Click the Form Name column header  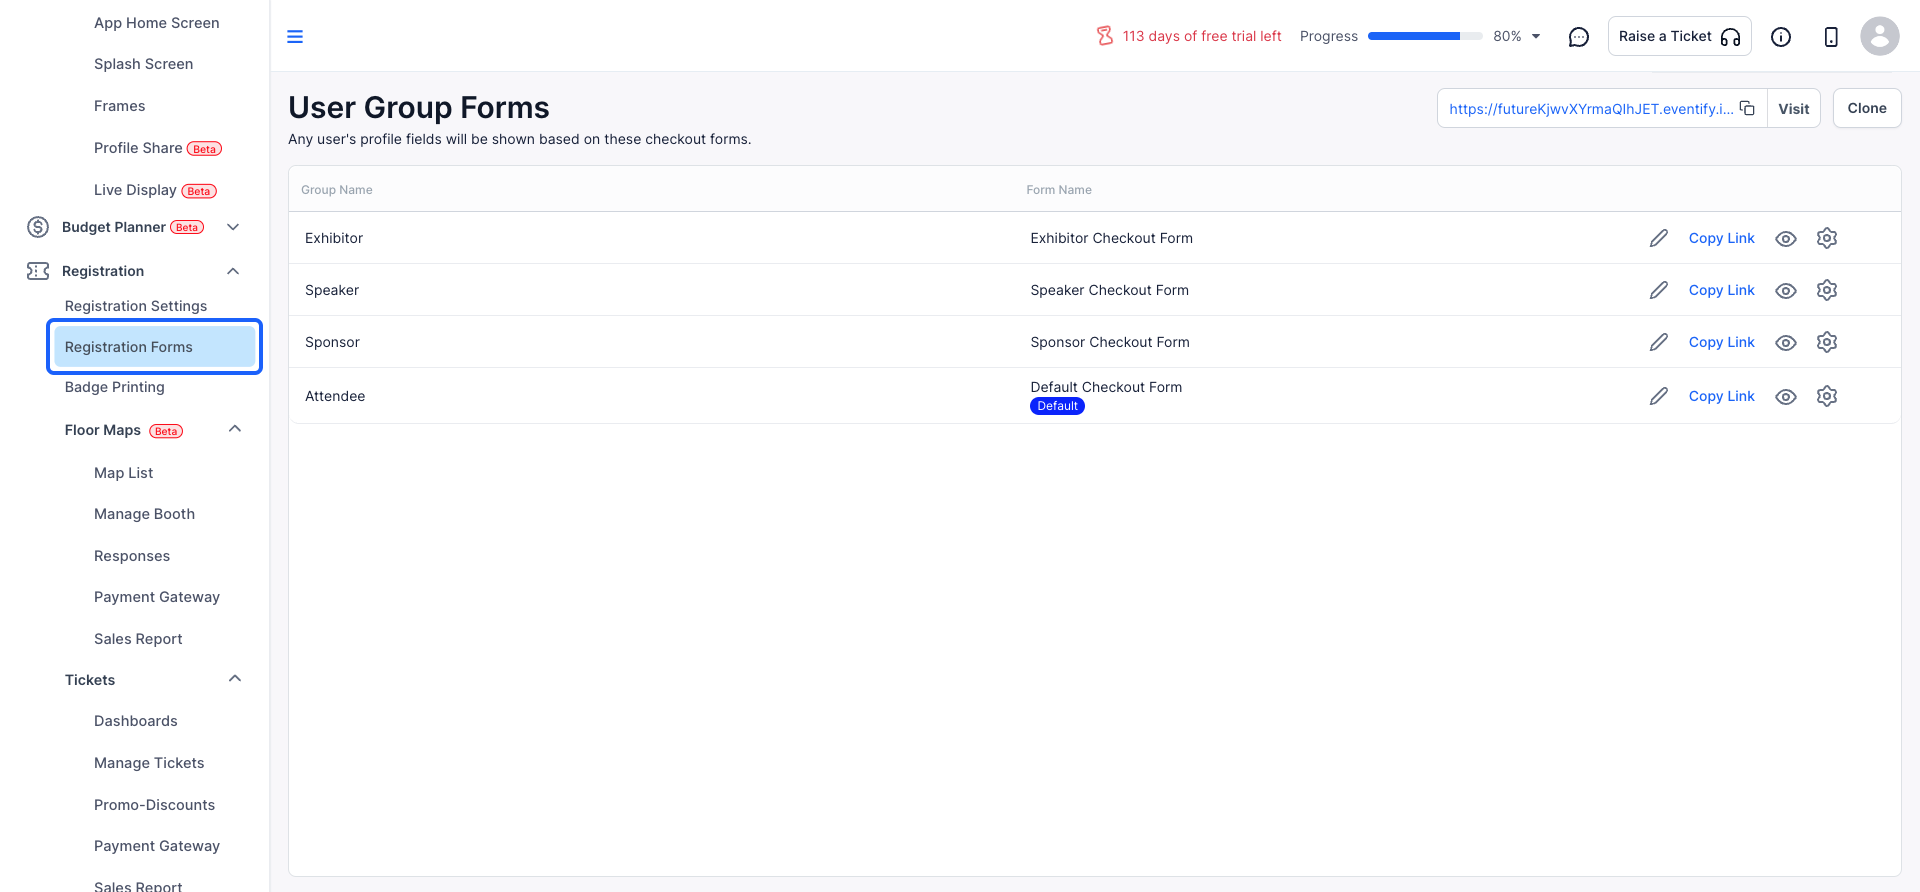pos(1059,190)
